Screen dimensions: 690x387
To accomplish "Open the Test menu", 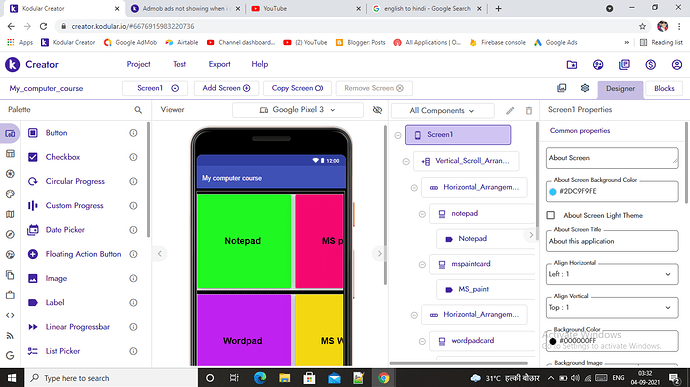I will point(180,64).
